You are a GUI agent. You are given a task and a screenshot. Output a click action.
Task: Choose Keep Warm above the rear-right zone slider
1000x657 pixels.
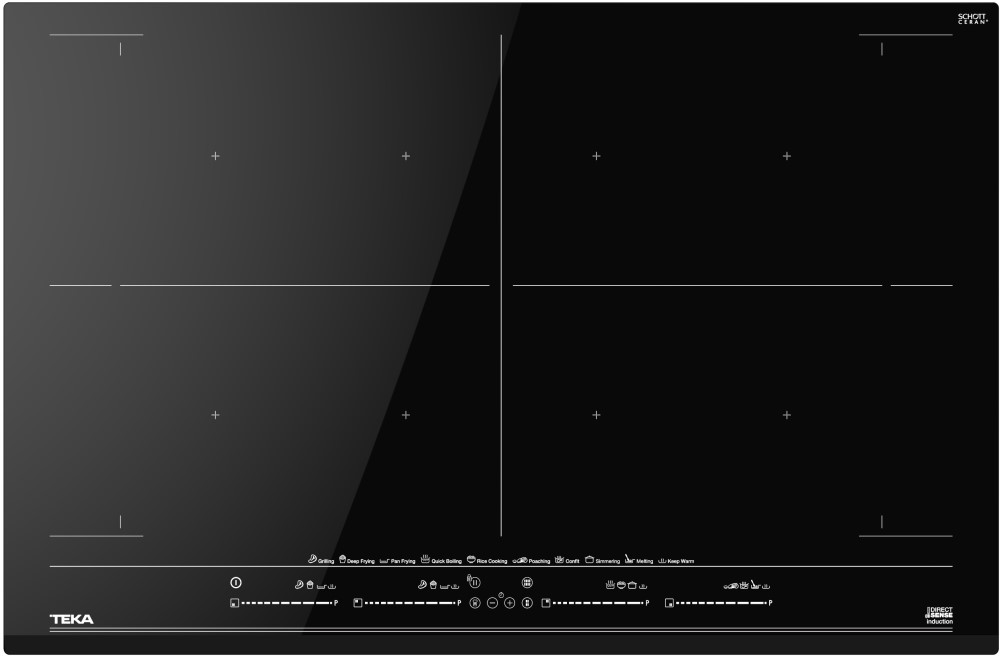click(643, 586)
